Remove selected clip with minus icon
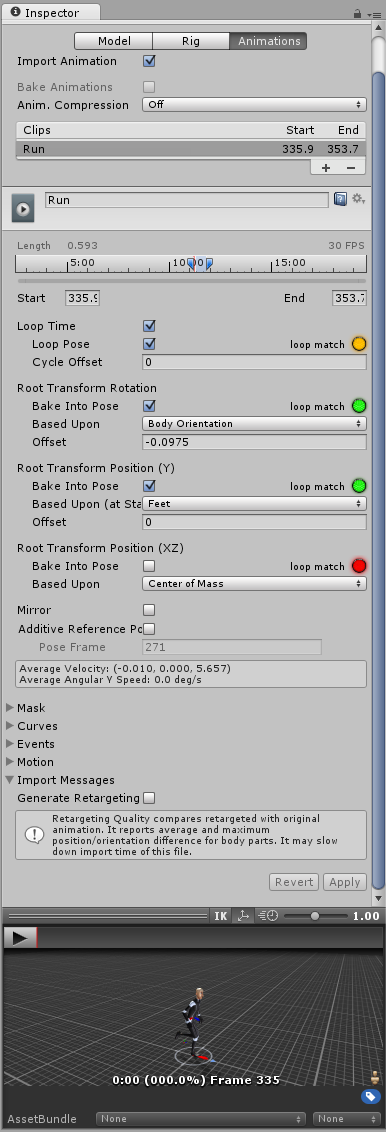This screenshot has width=386, height=1132. (x=351, y=167)
